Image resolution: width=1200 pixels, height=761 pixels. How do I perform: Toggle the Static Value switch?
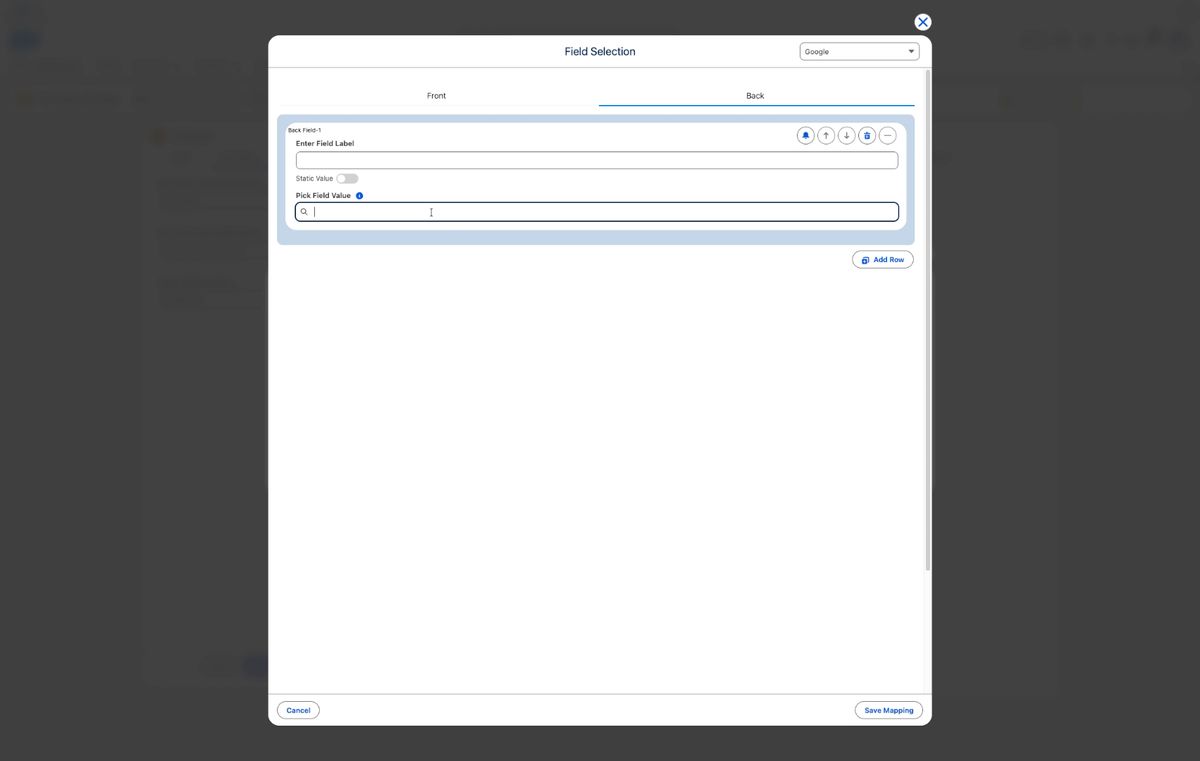pyautogui.click(x=347, y=179)
